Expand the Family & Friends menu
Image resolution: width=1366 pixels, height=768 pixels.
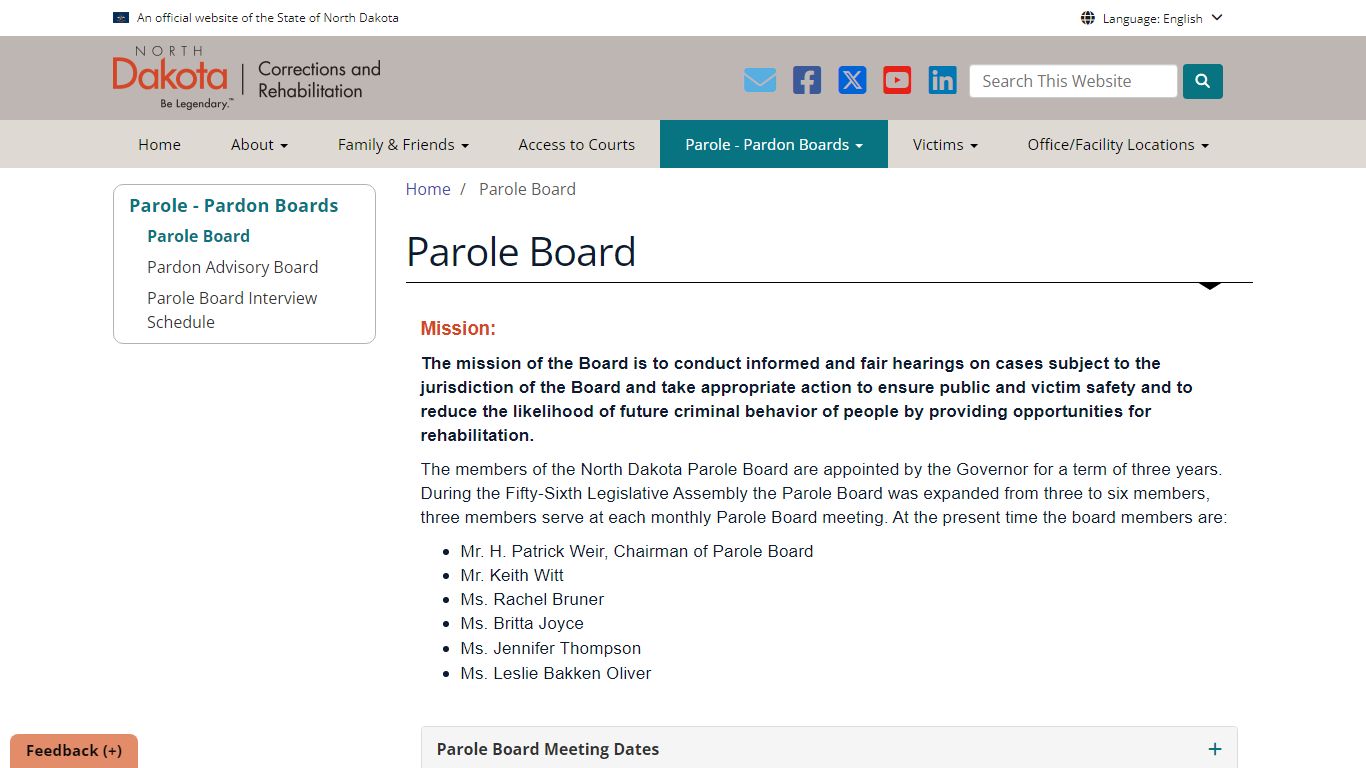(x=403, y=144)
